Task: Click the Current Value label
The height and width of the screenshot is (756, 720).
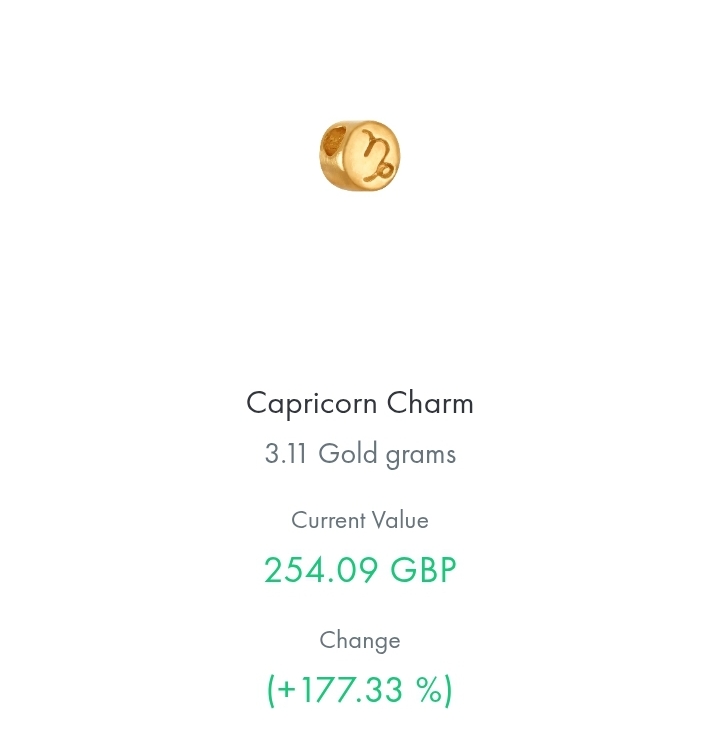Action: click(360, 520)
